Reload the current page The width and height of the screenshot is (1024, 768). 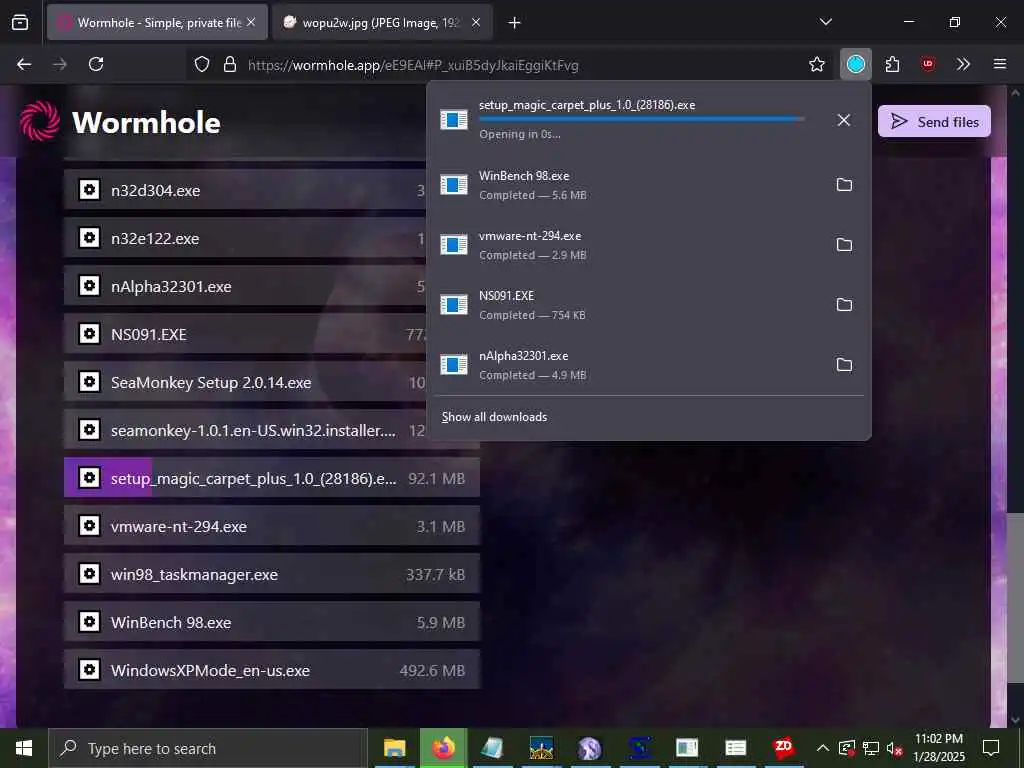(96, 64)
